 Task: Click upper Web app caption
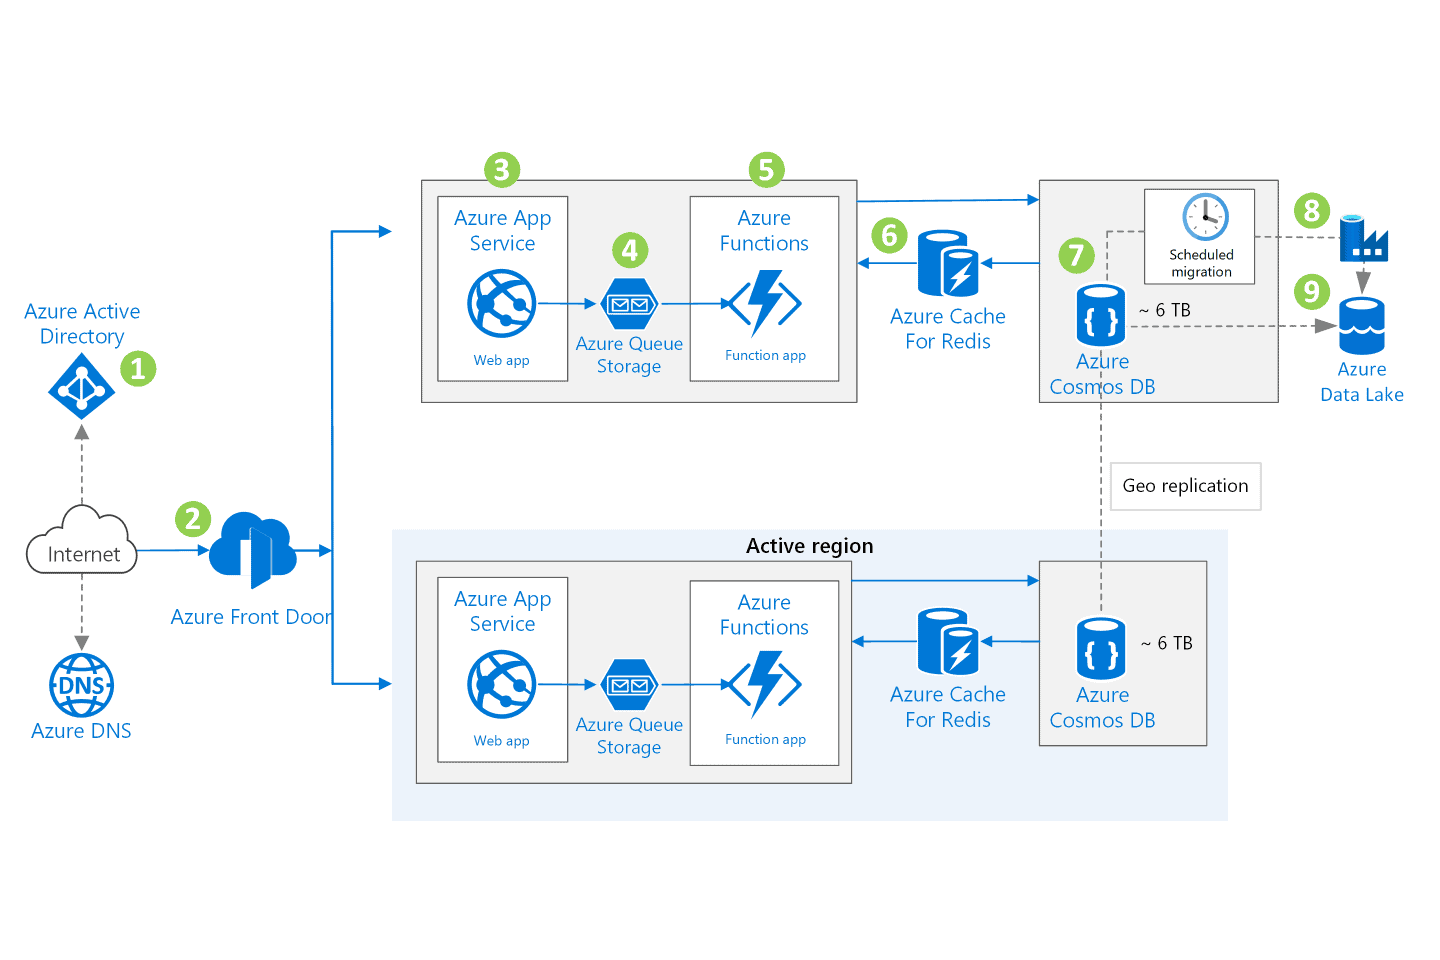[x=502, y=360]
